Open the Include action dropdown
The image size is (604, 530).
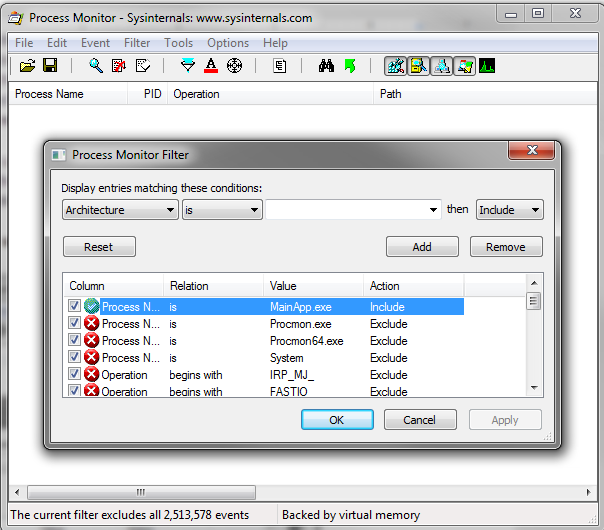510,210
